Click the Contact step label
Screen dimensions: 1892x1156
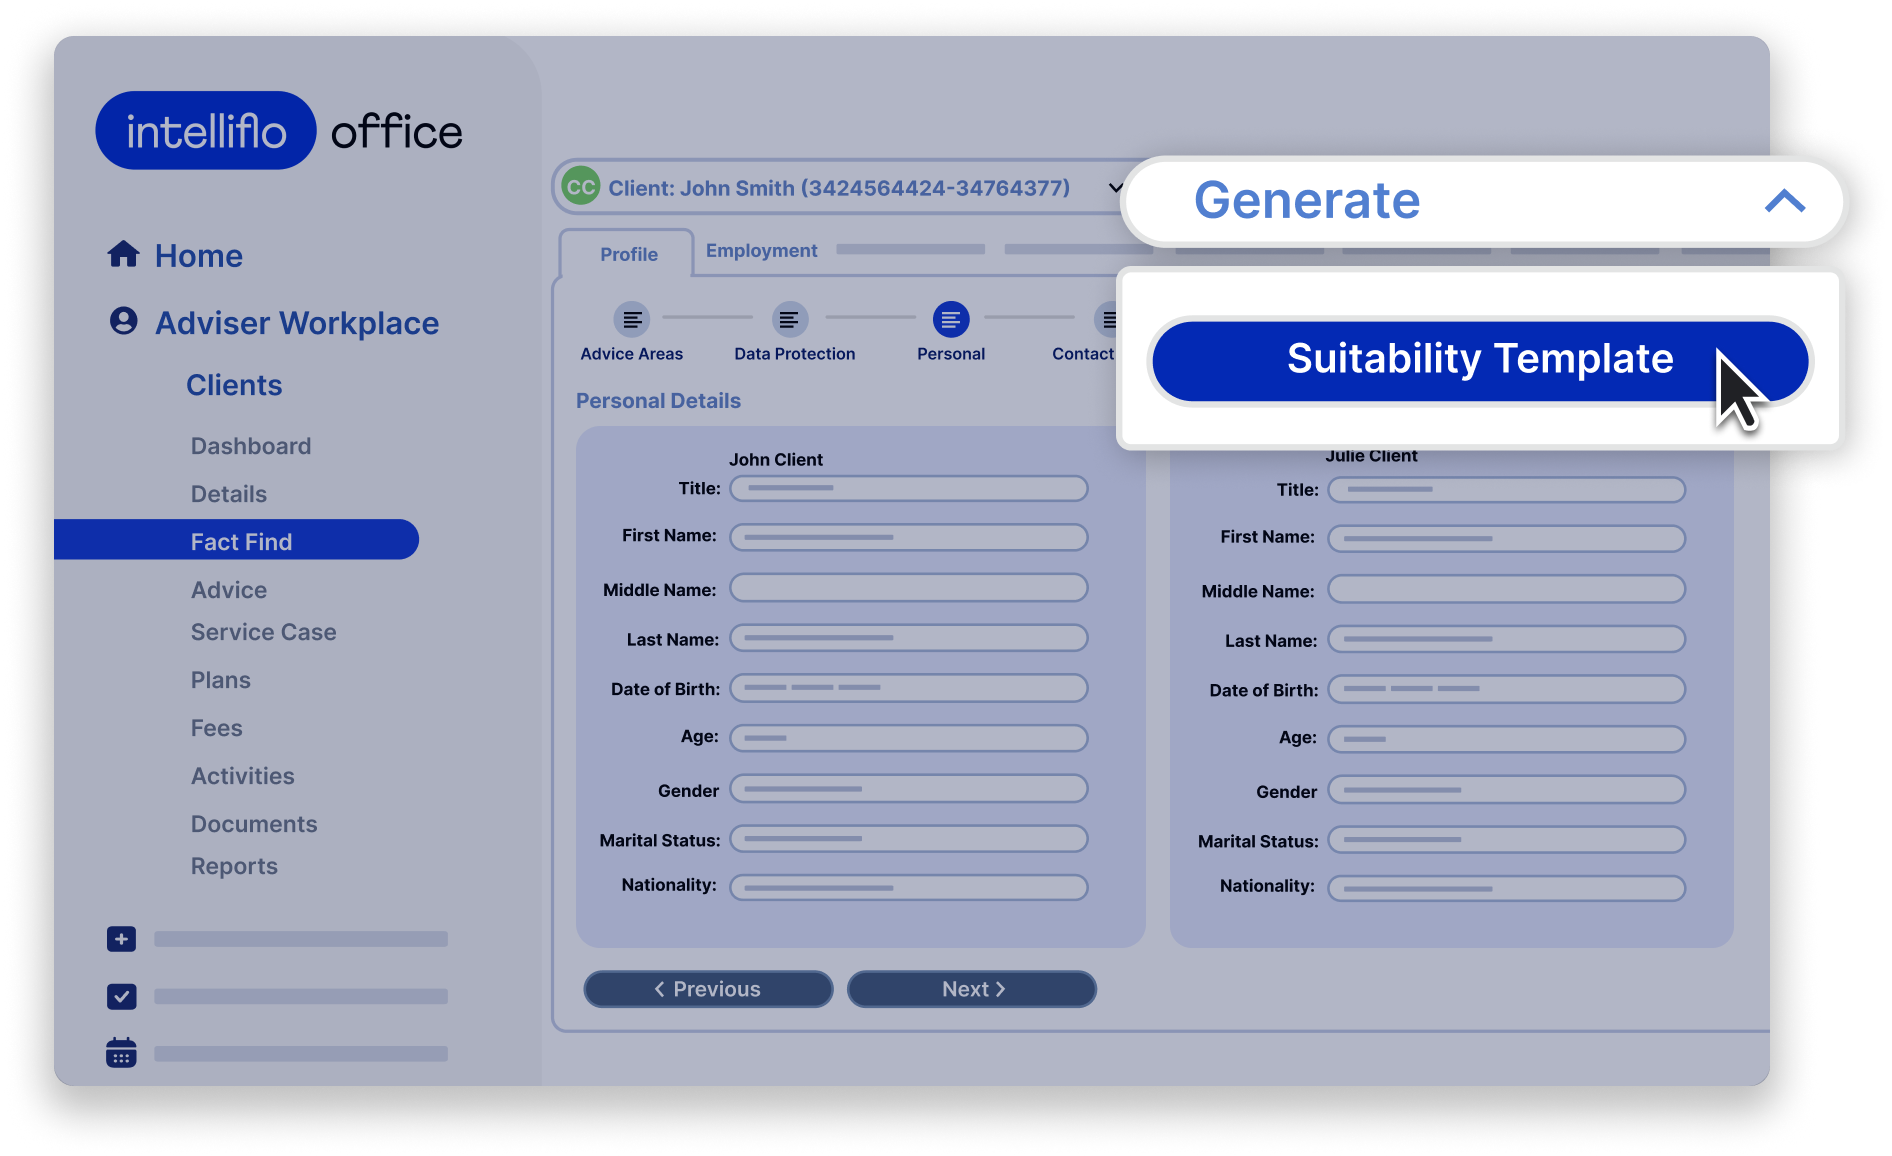click(x=1083, y=354)
